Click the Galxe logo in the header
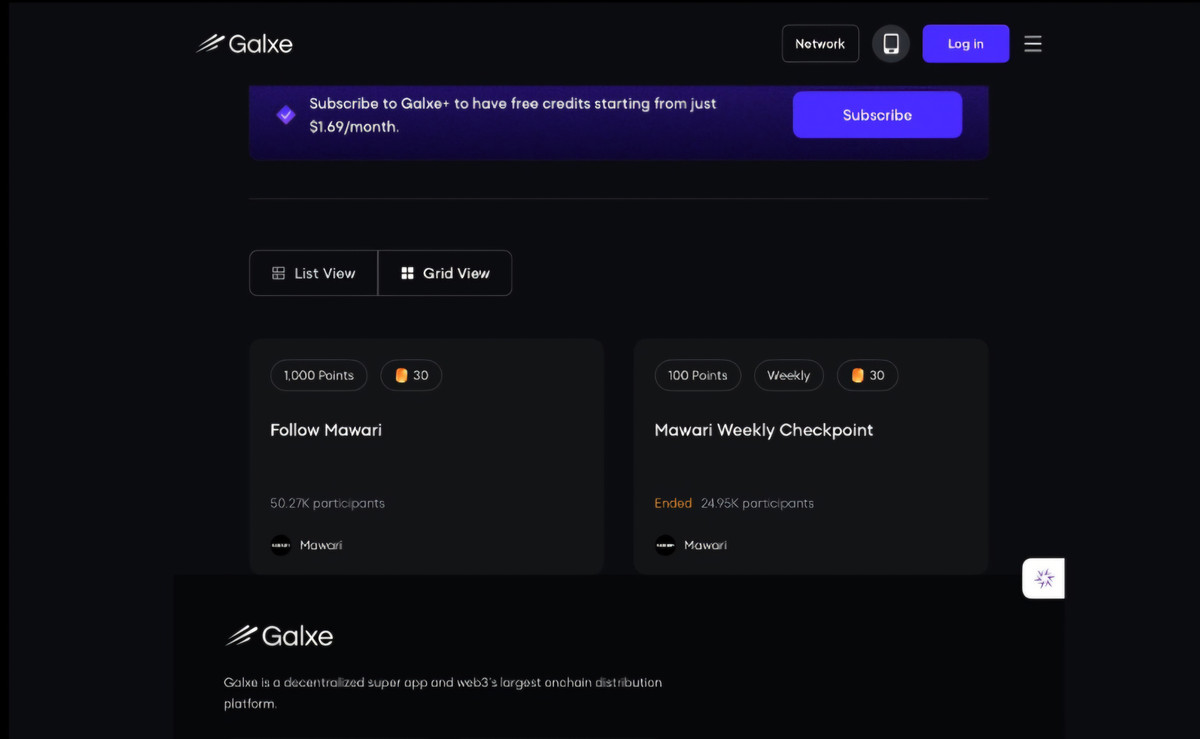1200x739 pixels. [x=245, y=44]
